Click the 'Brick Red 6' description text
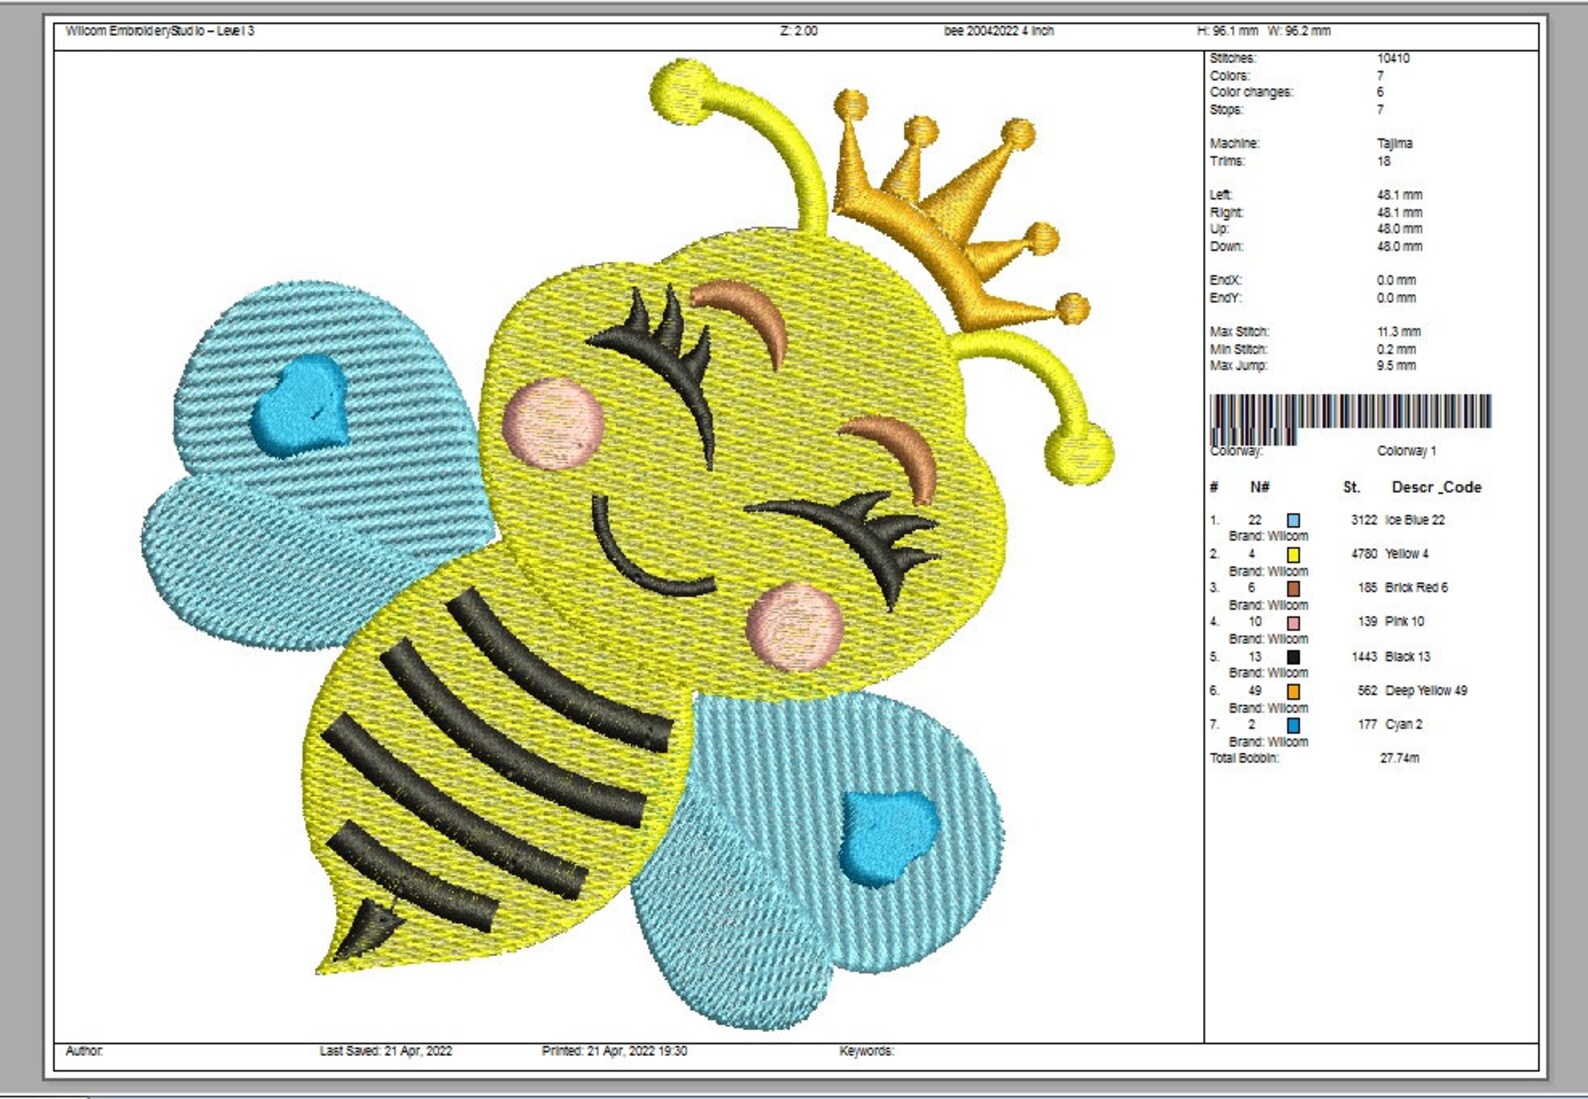This screenshot has height=1099, width=1588. (x=1416, y=588)
